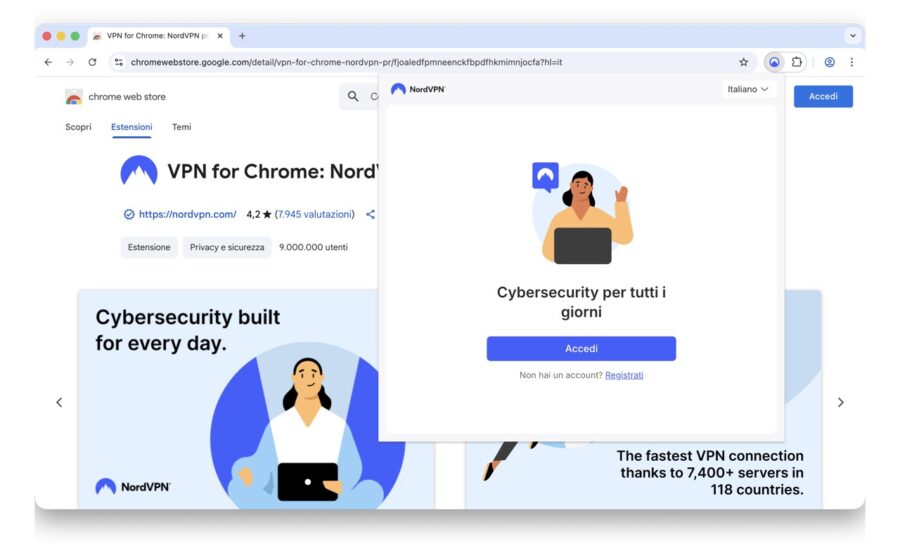Reload the page
900x555 pixels.
coord(92,62)
